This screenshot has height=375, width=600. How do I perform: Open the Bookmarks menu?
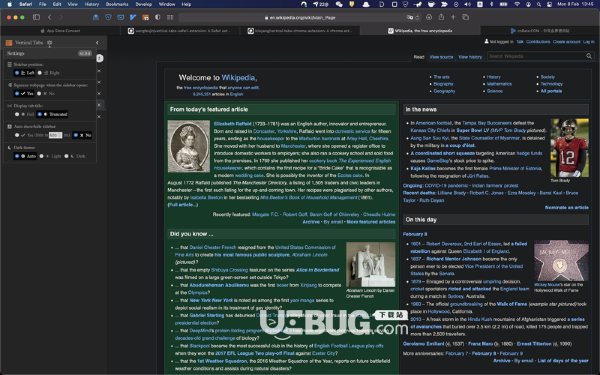tap(117, 4)
